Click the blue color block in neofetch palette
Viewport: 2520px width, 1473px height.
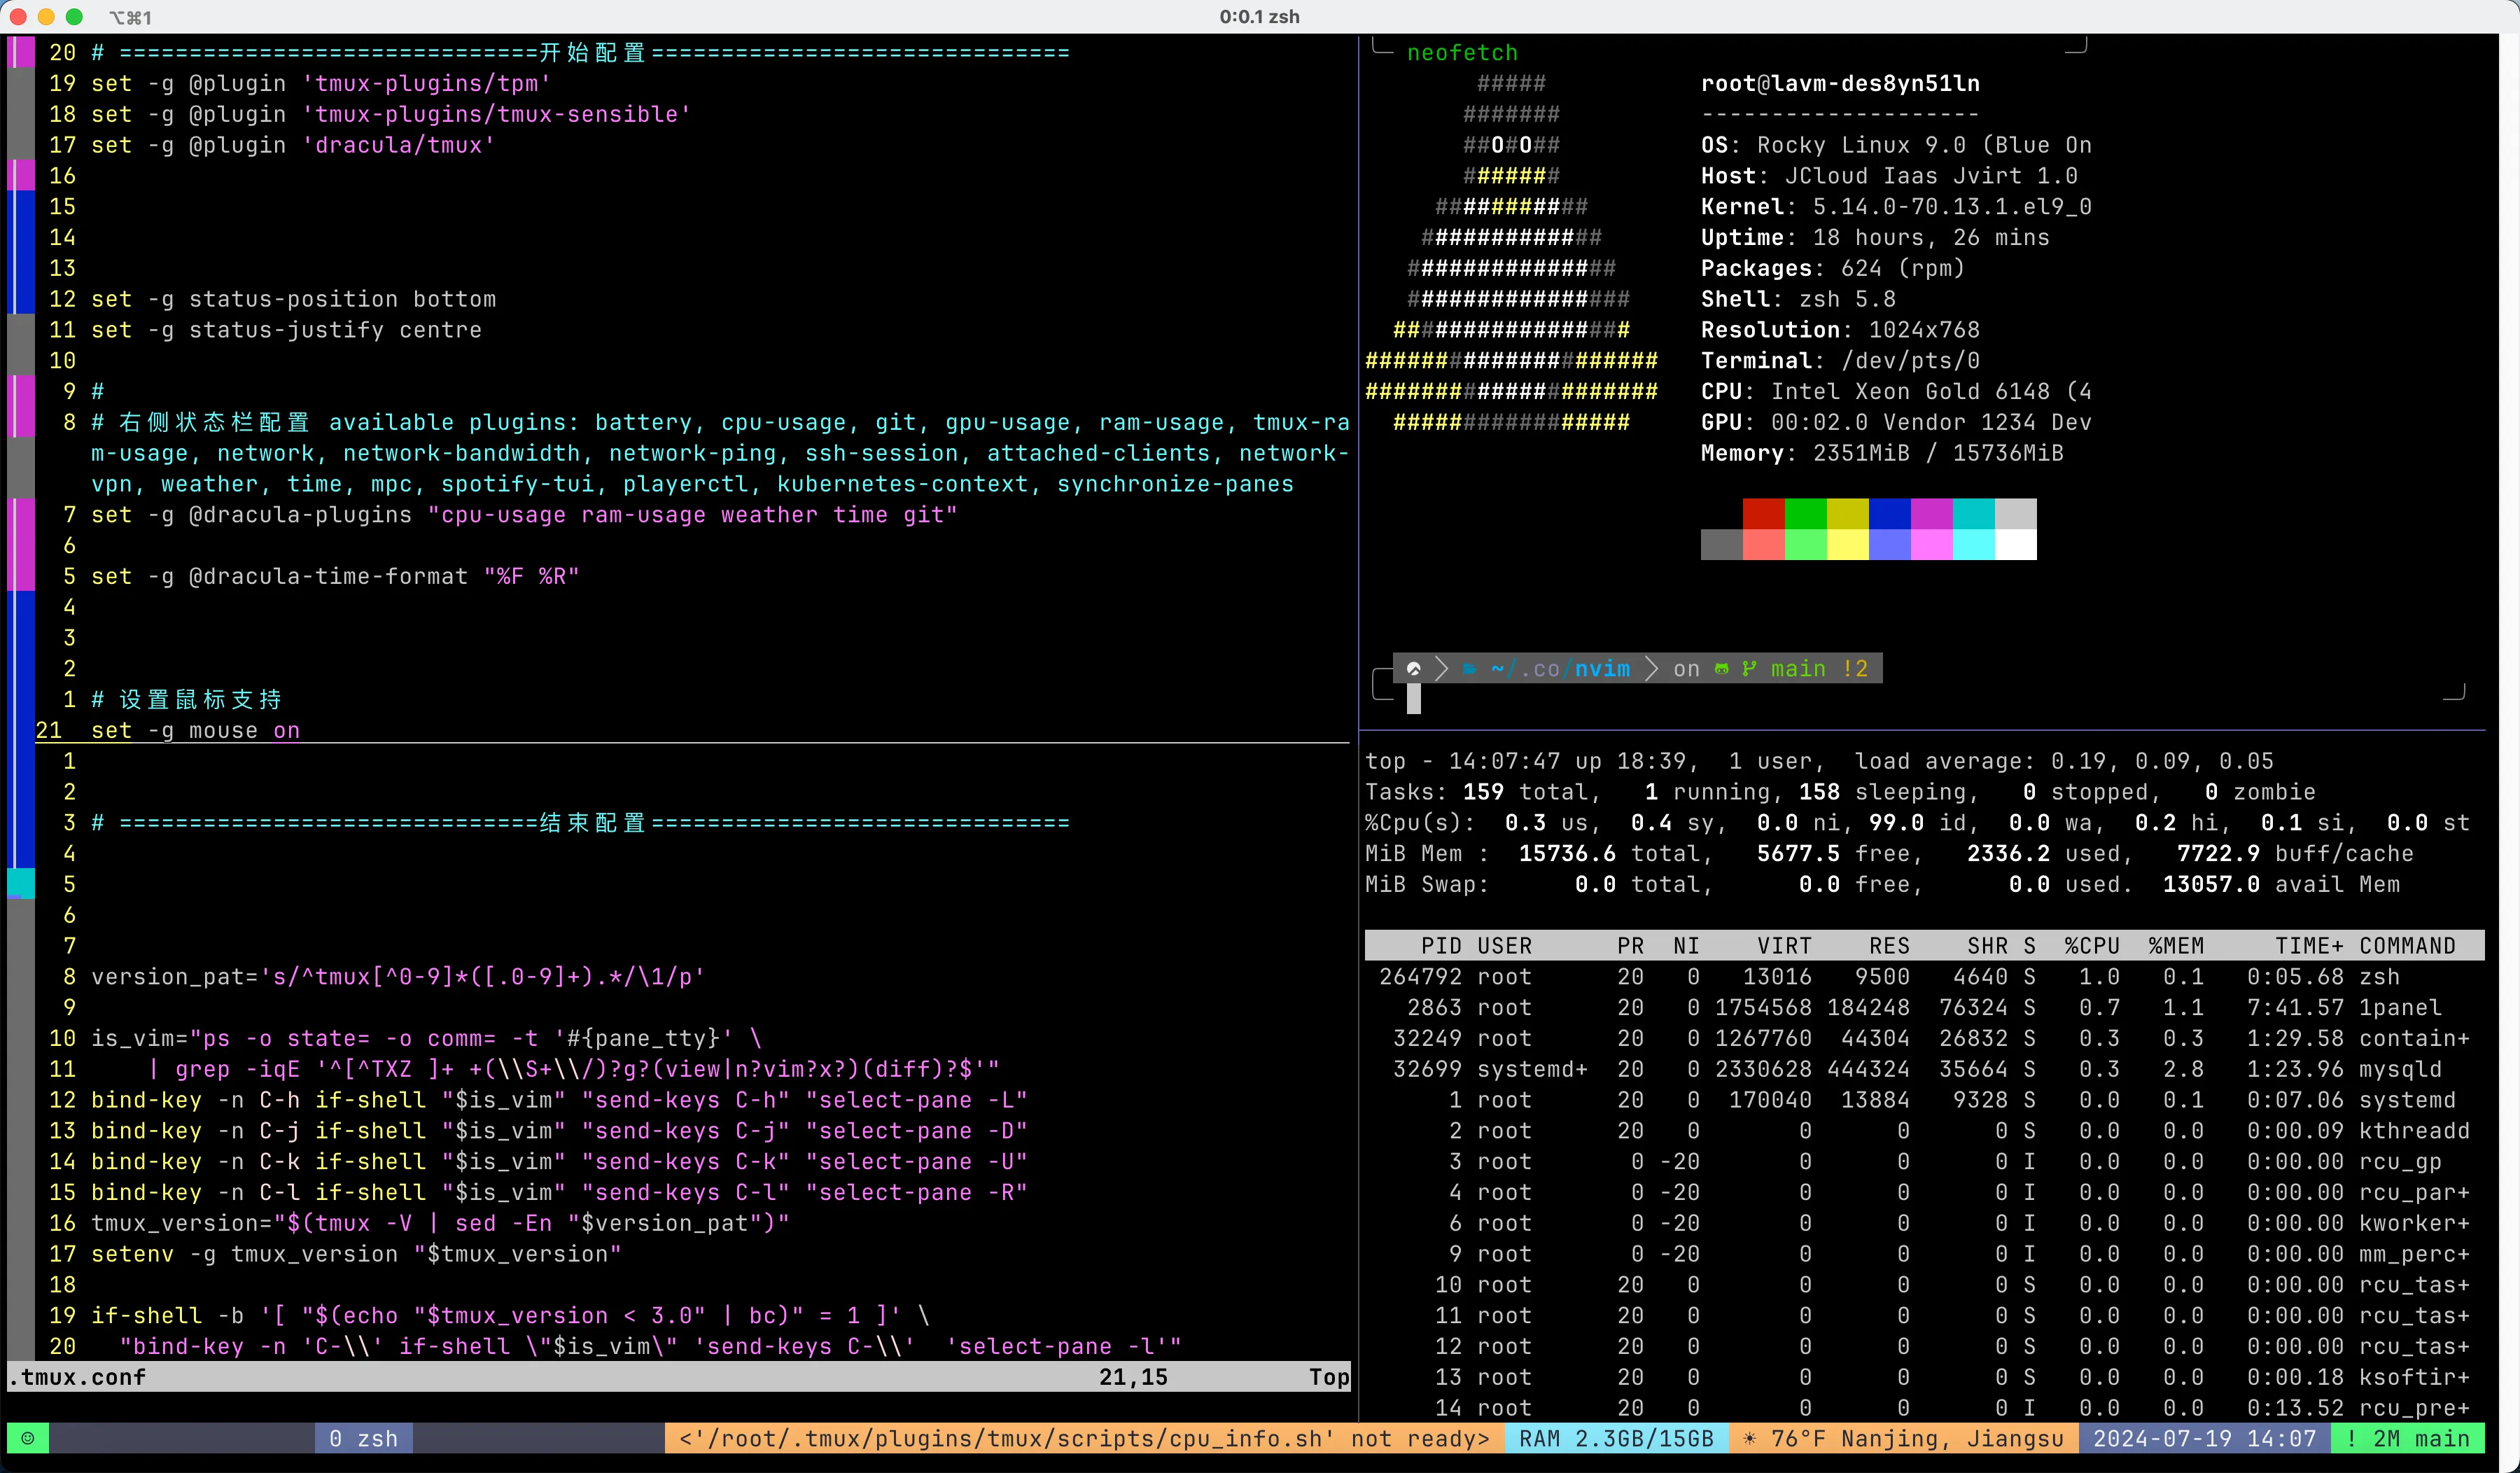coord(1890,514)
